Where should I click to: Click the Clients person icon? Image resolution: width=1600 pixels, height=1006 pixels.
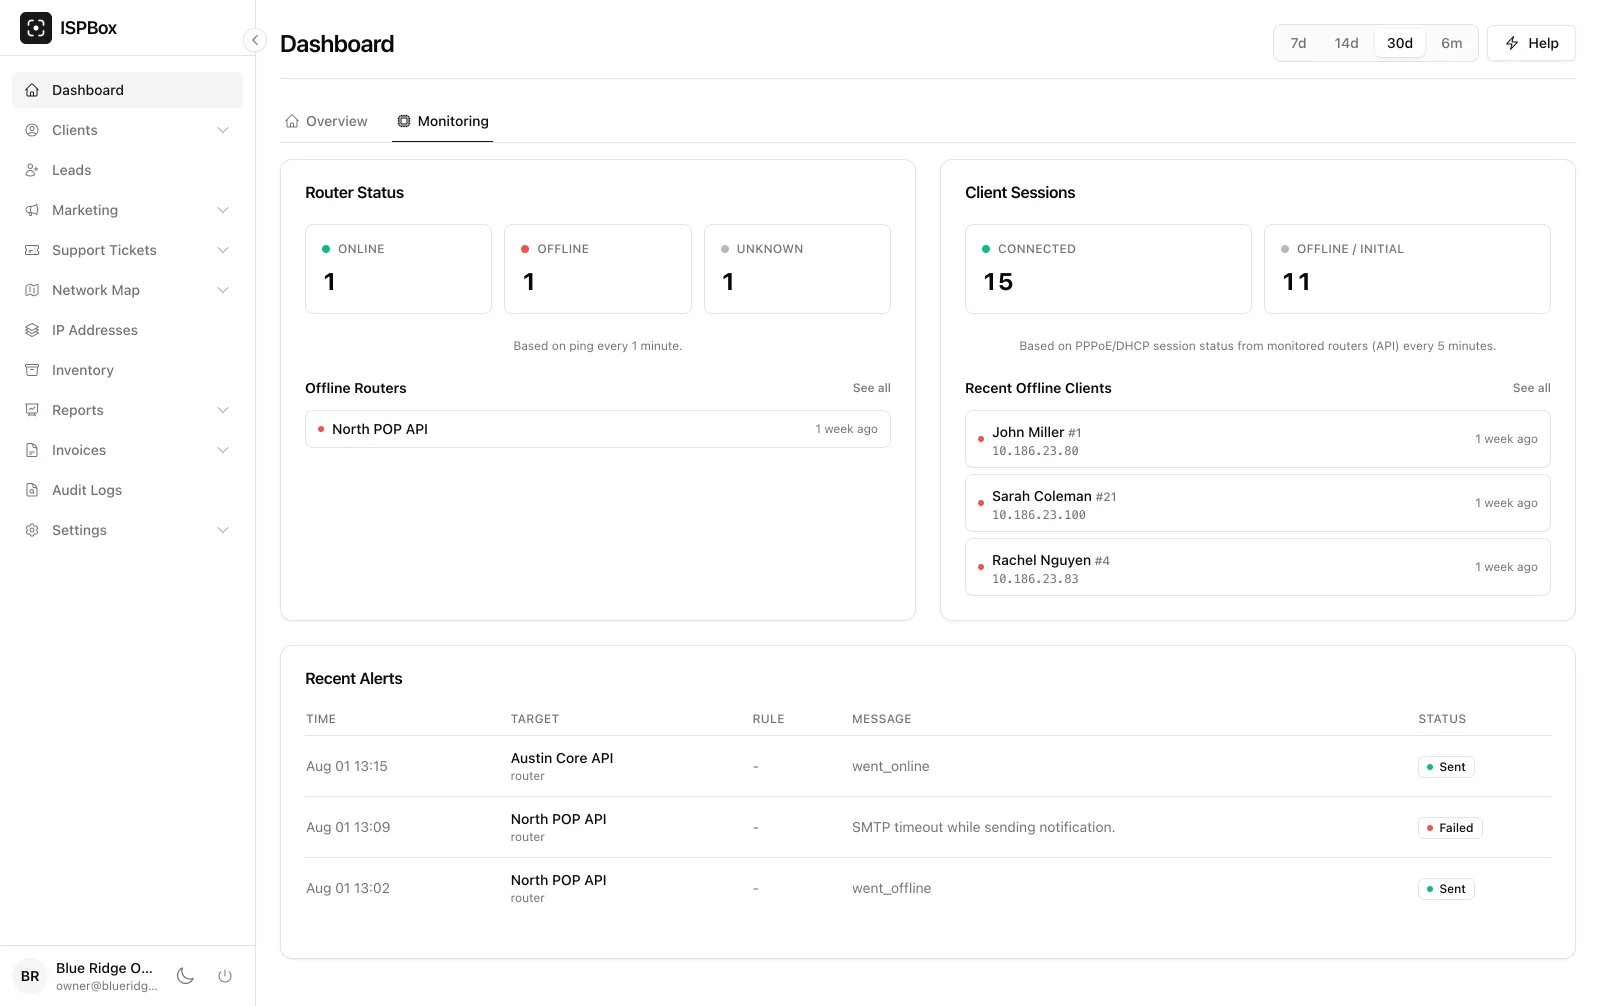tap(32, 130)
